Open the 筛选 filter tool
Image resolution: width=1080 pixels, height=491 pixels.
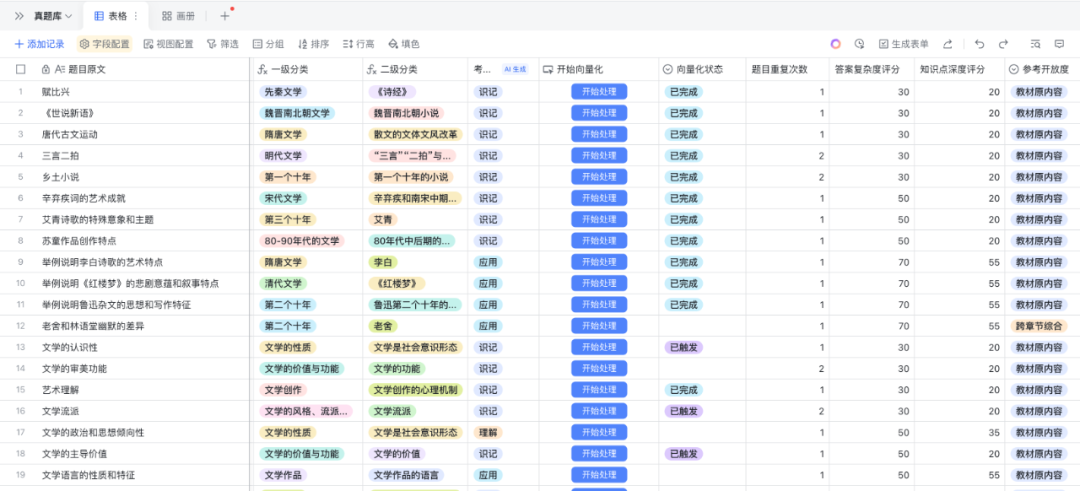(x=222, y=44)
